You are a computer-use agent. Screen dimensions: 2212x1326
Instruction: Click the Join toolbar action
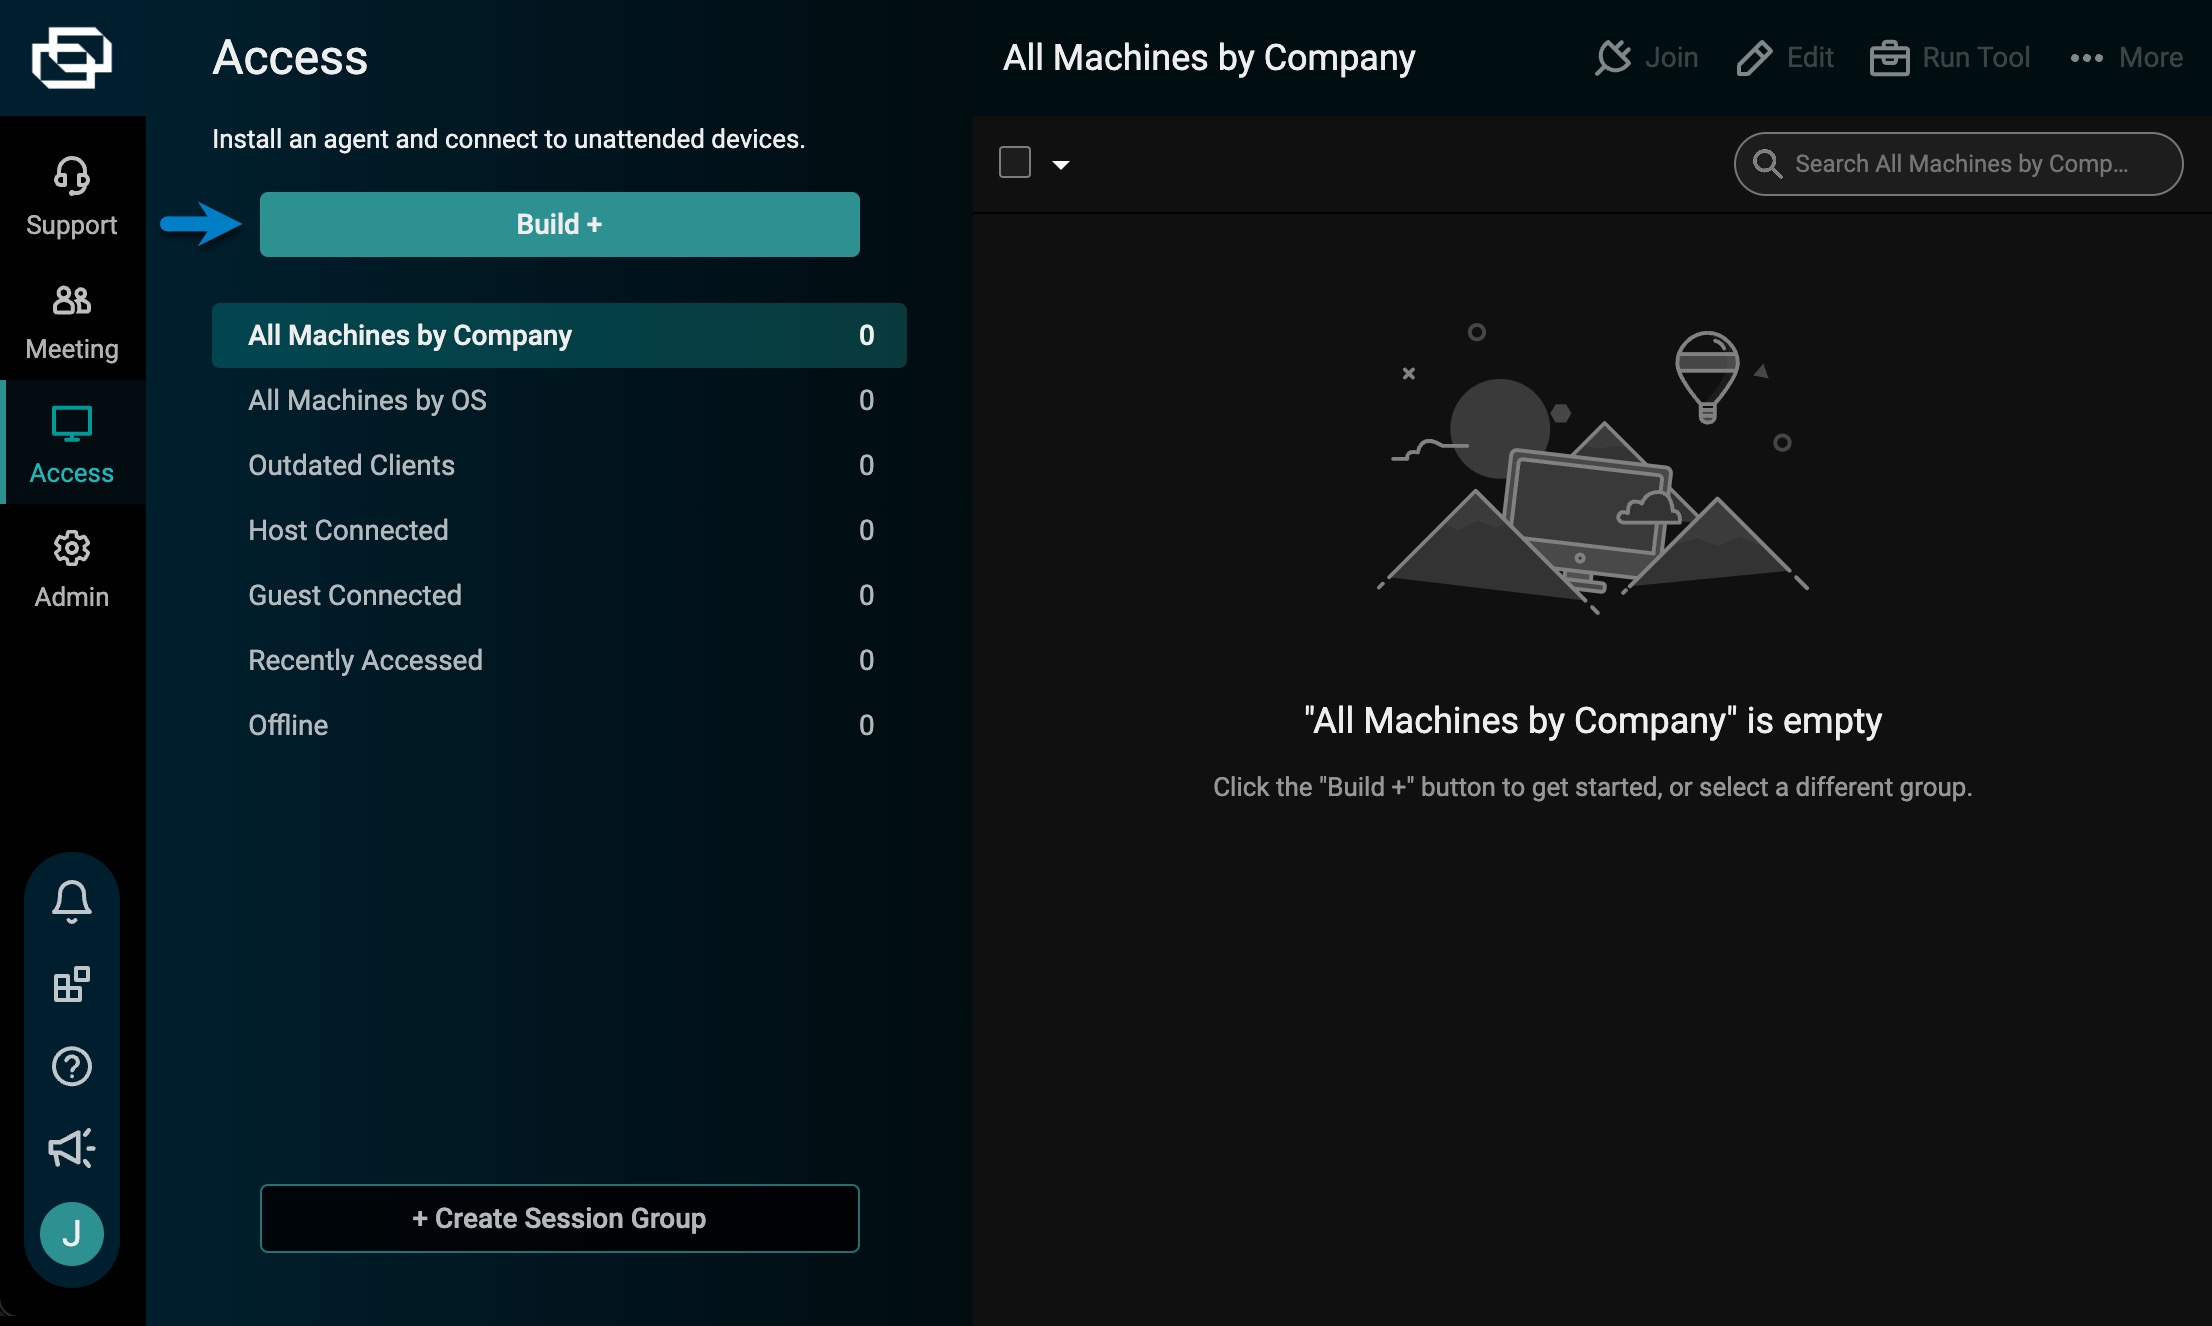point(1647,58)
